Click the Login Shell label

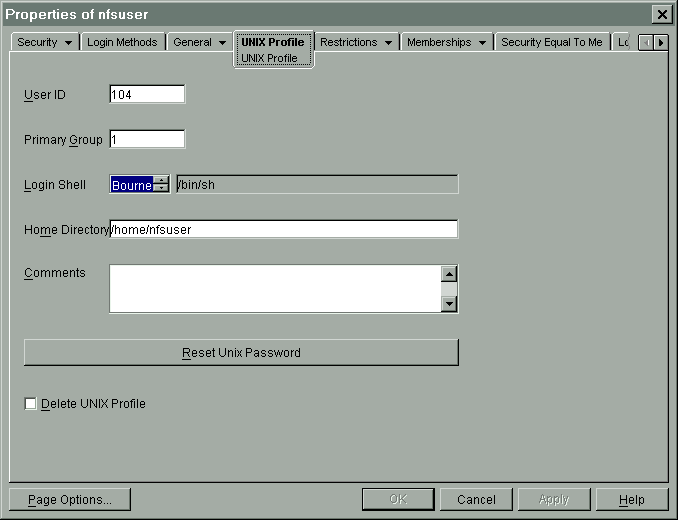(55, 185)
